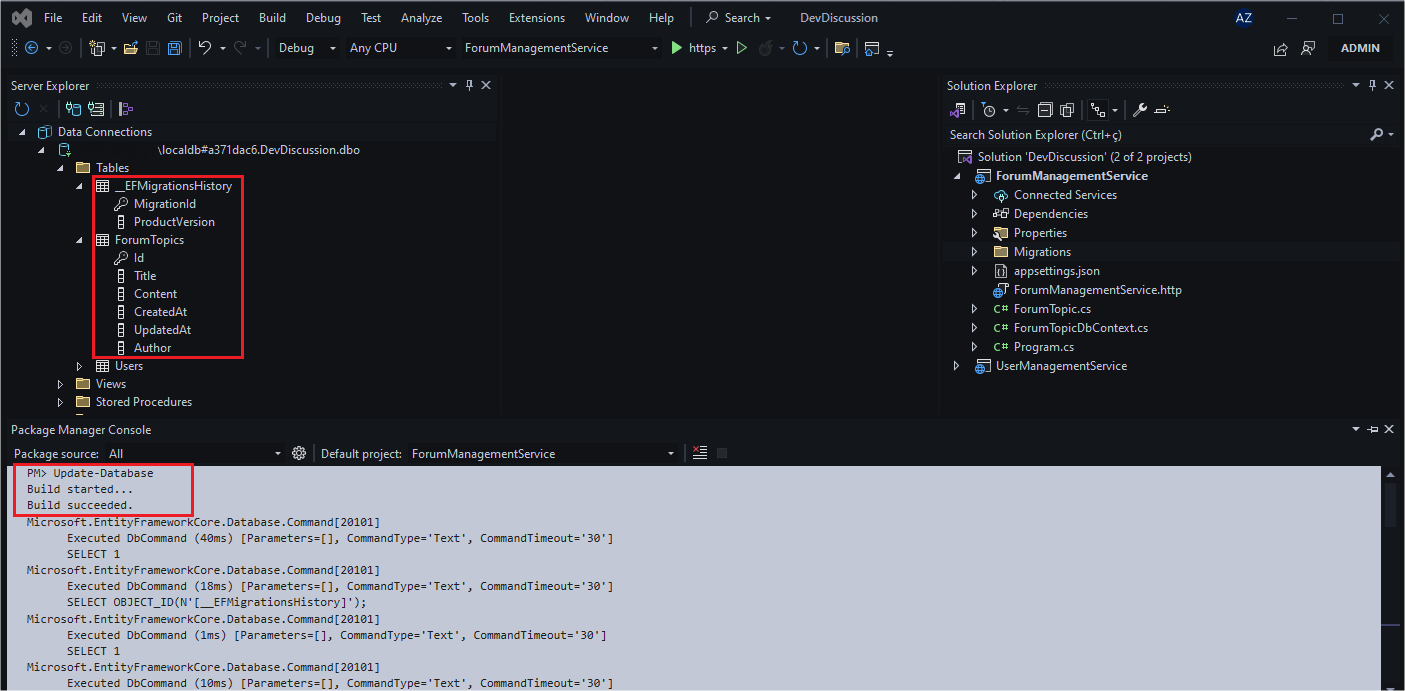Click Connect to Database icon in Server Explorer
Screen dimensions: 1405x691
point(73,109)
